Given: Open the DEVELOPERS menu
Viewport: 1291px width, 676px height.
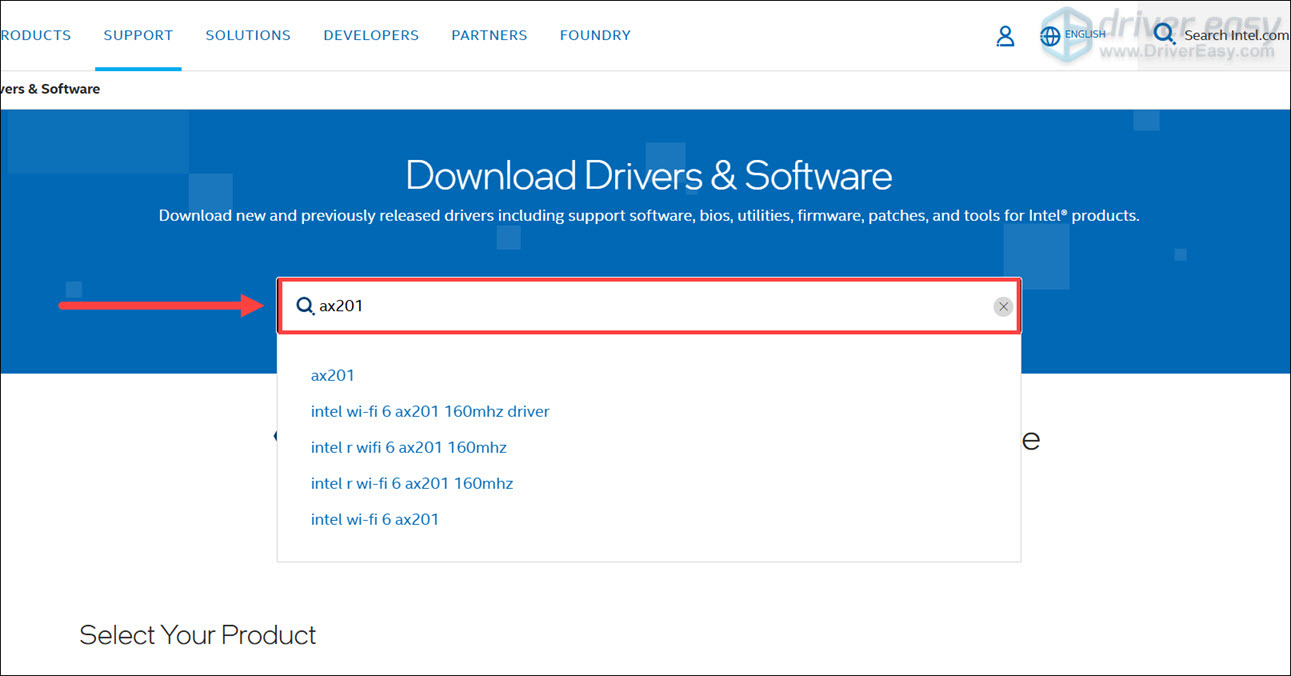Looking at the screenshot, I should coord(370,35).
